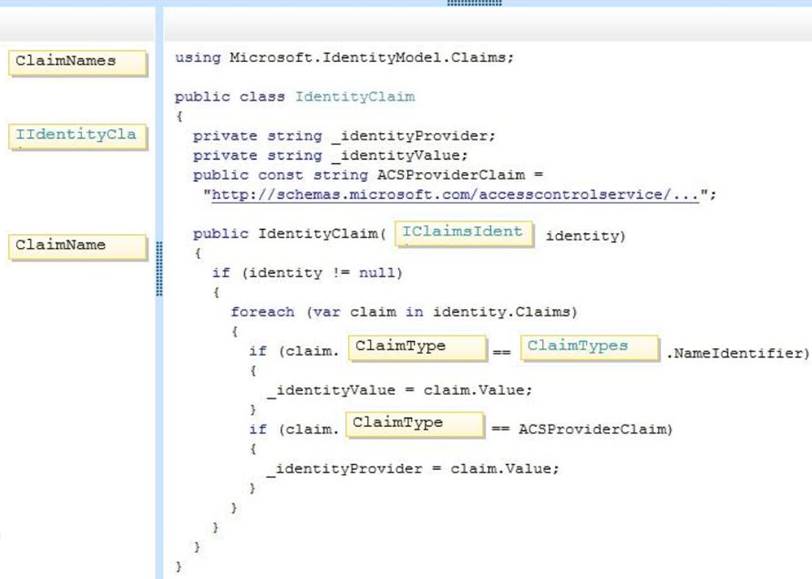Screen dimensions: 812x579
Task: Click the .NameIdentifier text
Action: tap(736, 352)
